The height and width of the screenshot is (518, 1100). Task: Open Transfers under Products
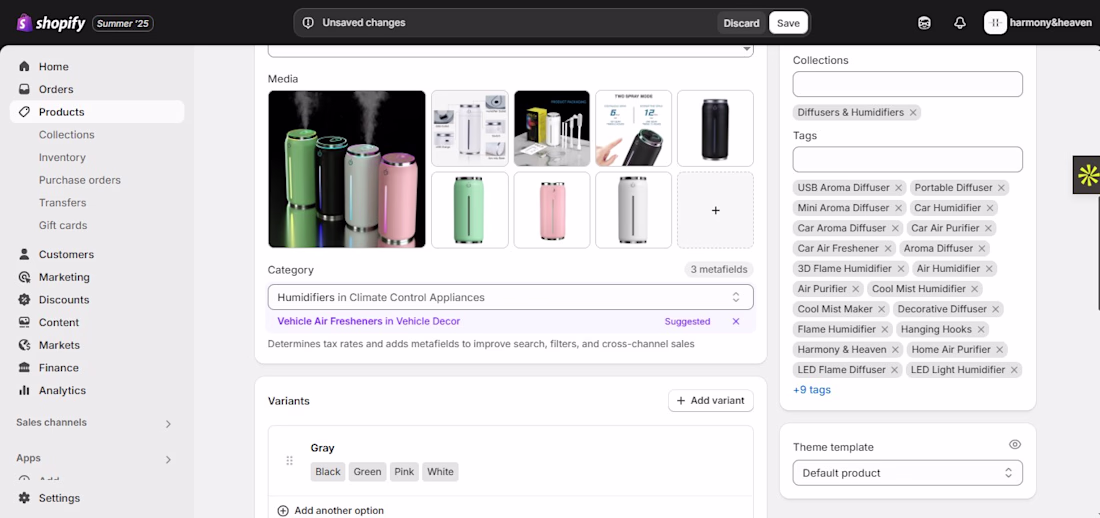(62, 203)
